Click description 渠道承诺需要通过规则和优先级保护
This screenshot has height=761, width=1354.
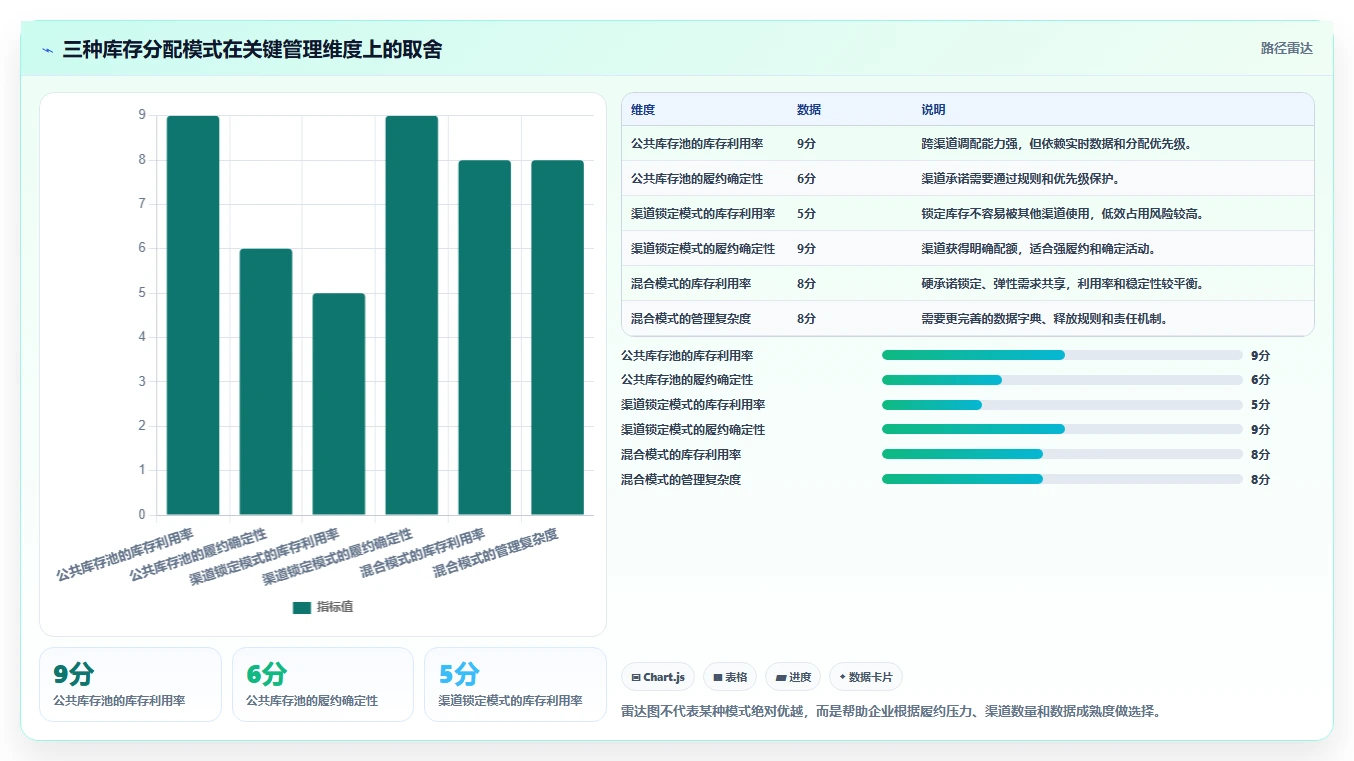[1020, 179]
